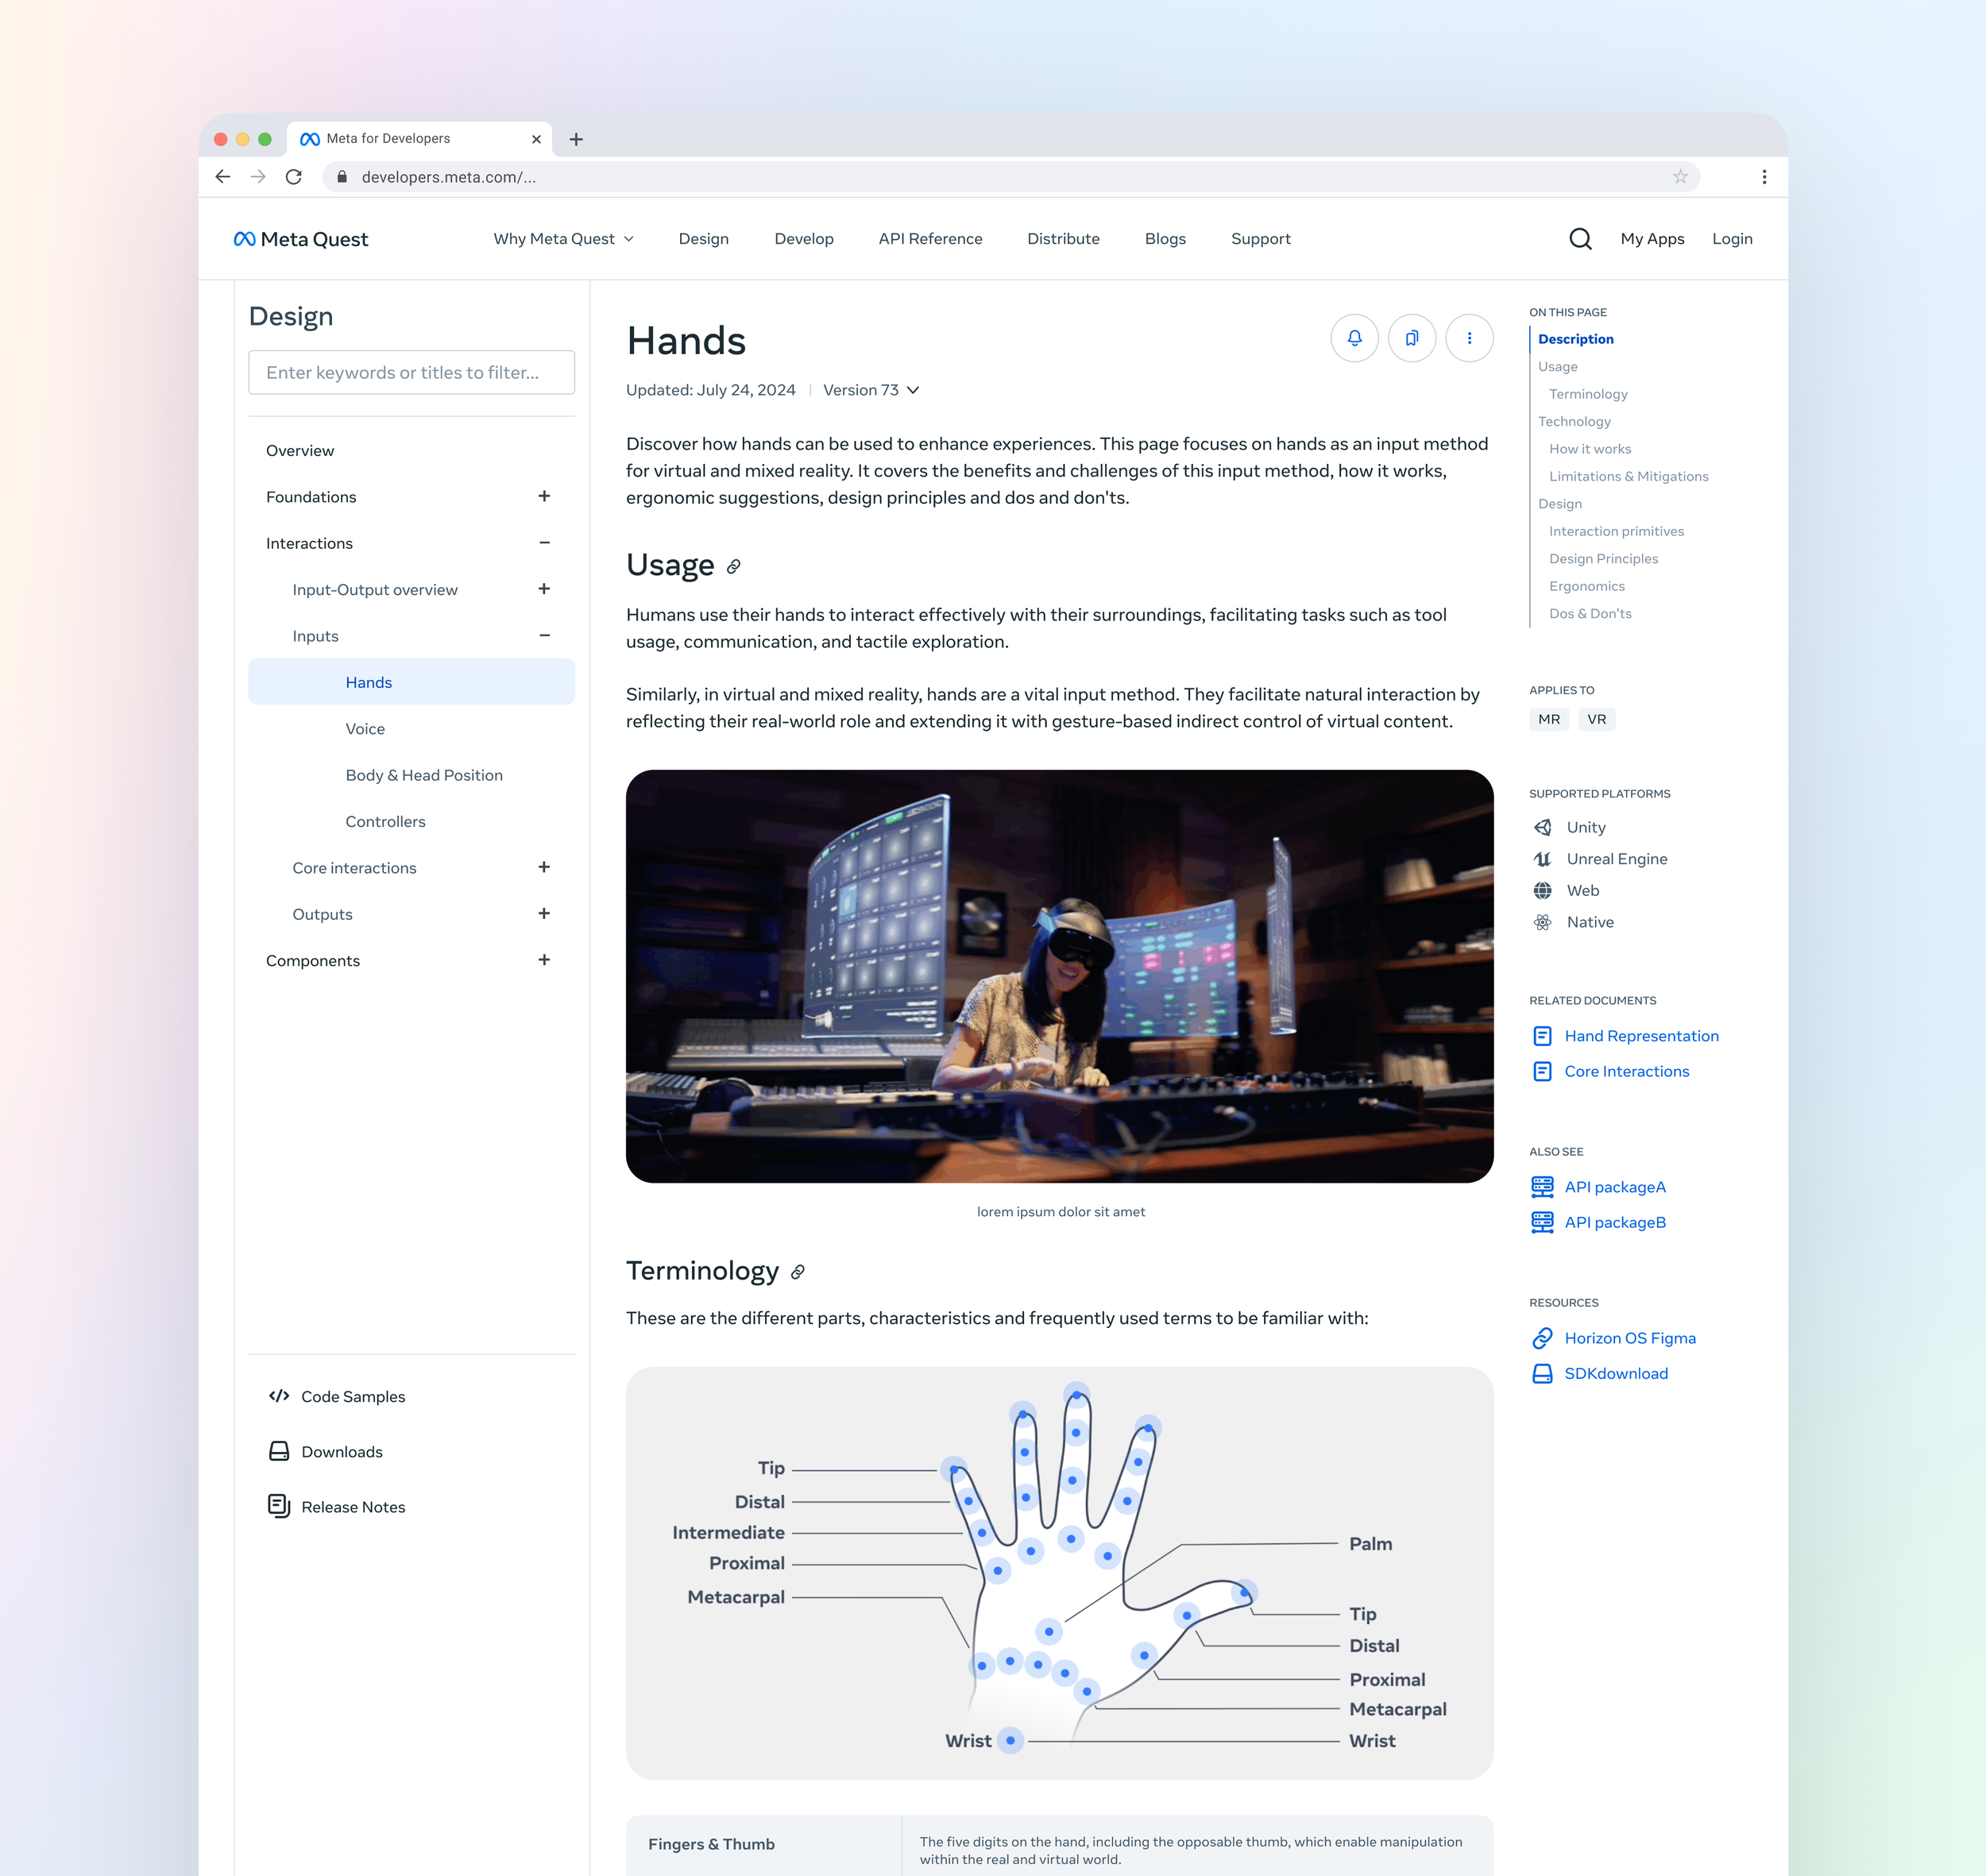Expand Core interactions
Image resolution: width=1986 pixels, height=1876 pixels.
tap(544, 867)
